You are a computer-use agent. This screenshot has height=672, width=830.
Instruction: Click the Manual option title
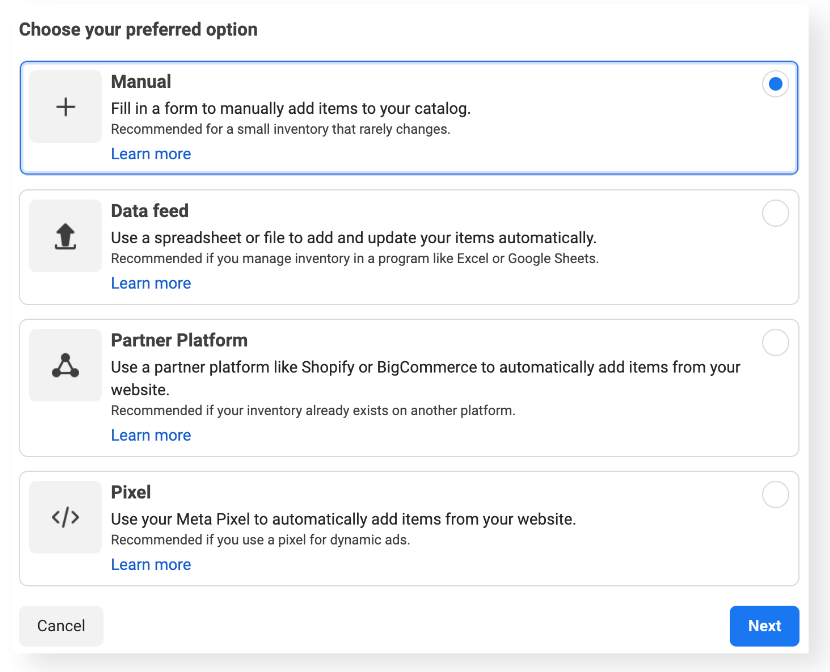141,82
